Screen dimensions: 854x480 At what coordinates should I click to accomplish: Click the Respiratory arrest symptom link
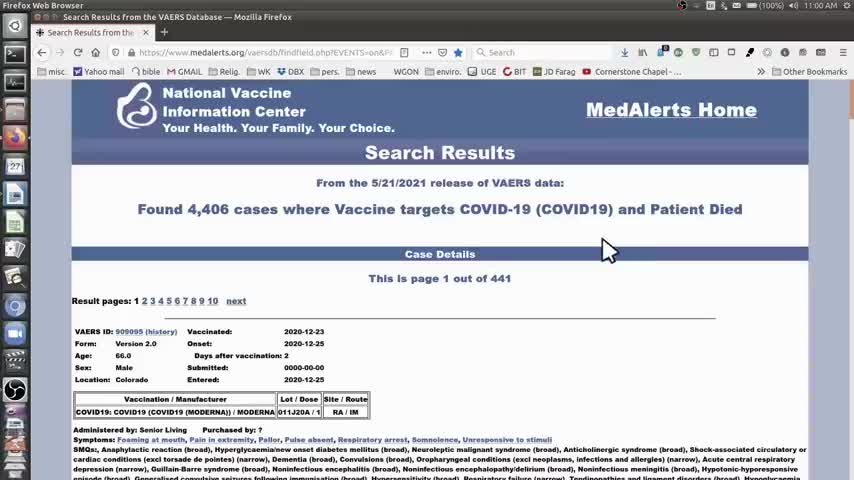[x=373, y=440]
